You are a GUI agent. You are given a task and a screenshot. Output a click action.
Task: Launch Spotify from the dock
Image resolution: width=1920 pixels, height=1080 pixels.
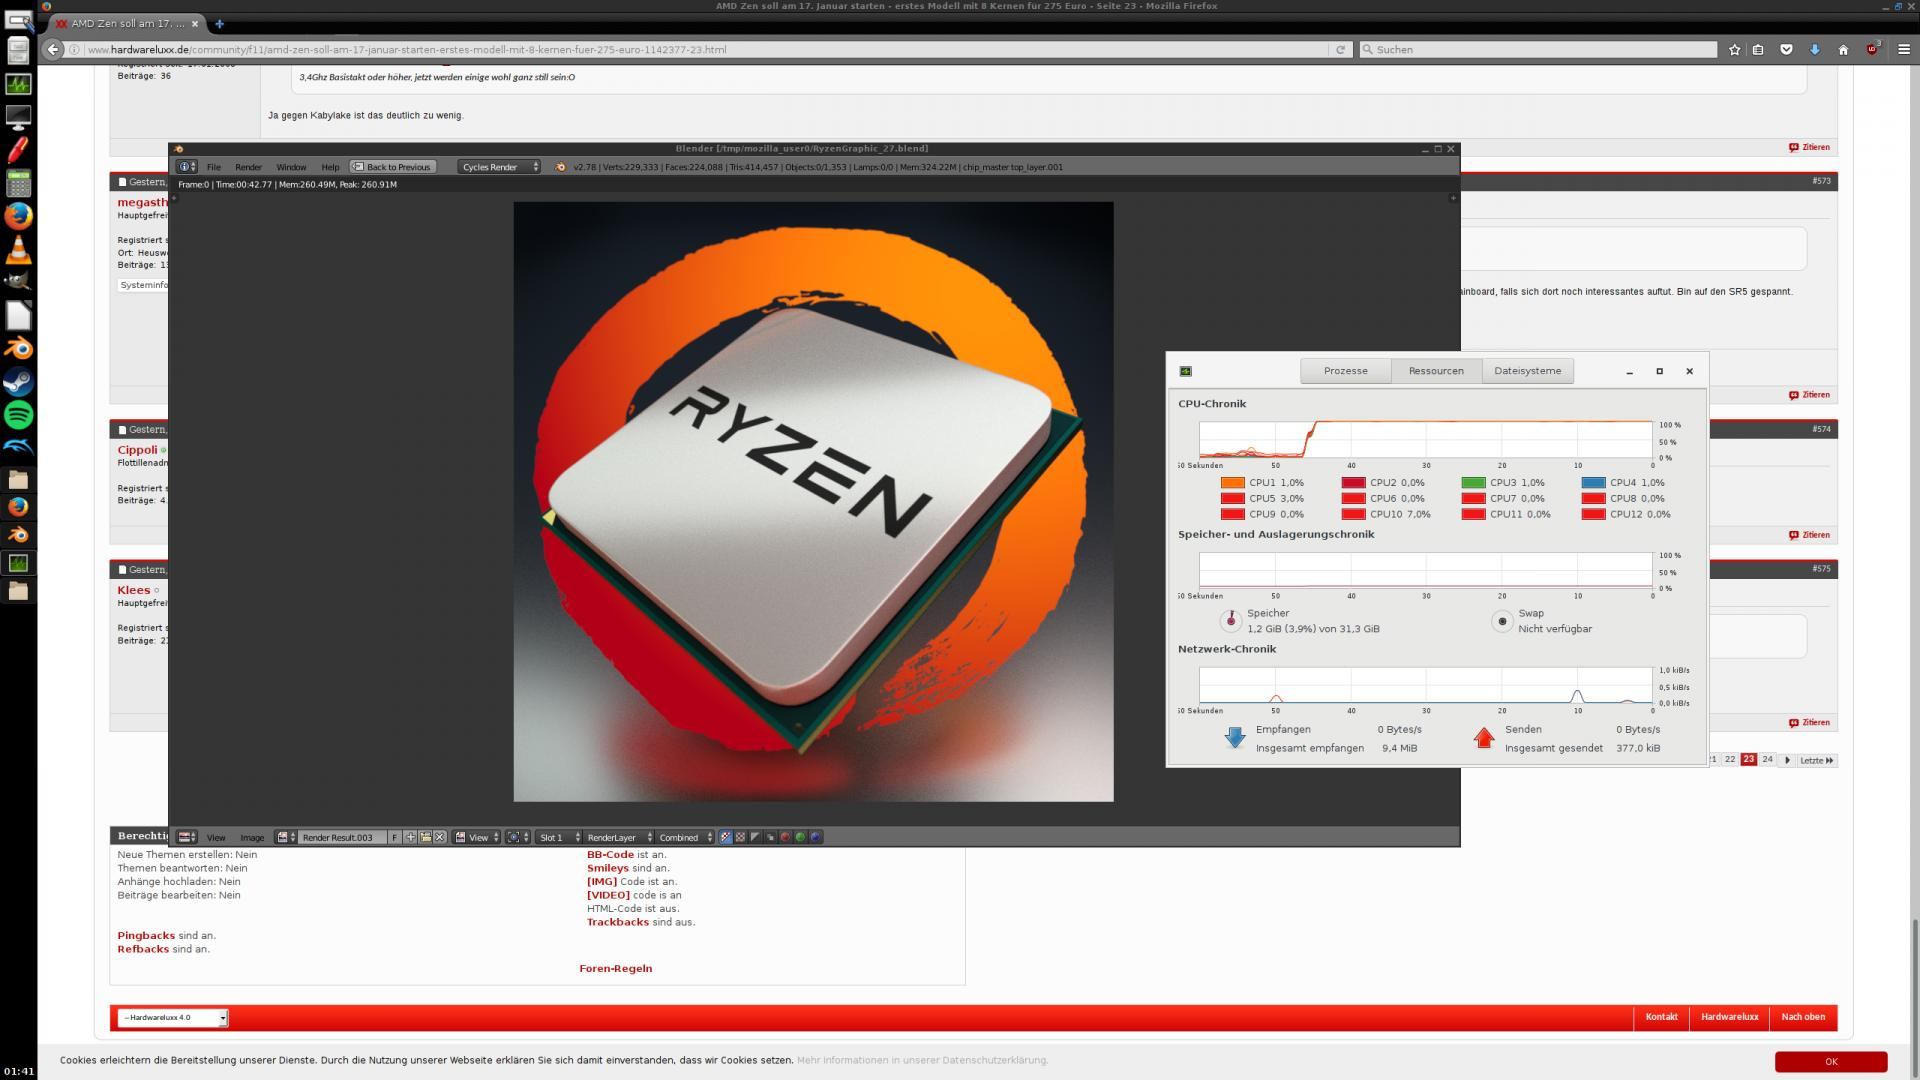pyautogui.click(x=18, y=414)
